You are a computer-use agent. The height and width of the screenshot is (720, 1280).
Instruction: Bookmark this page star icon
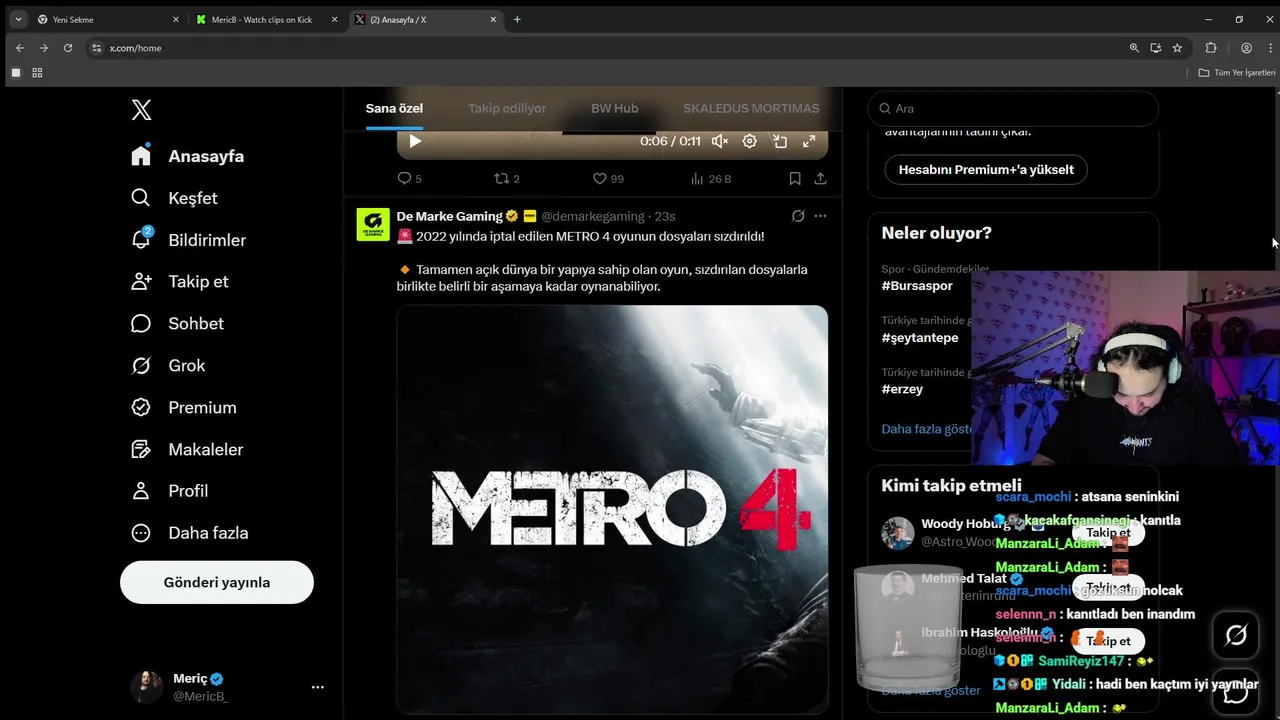[x=1177, y=48]
